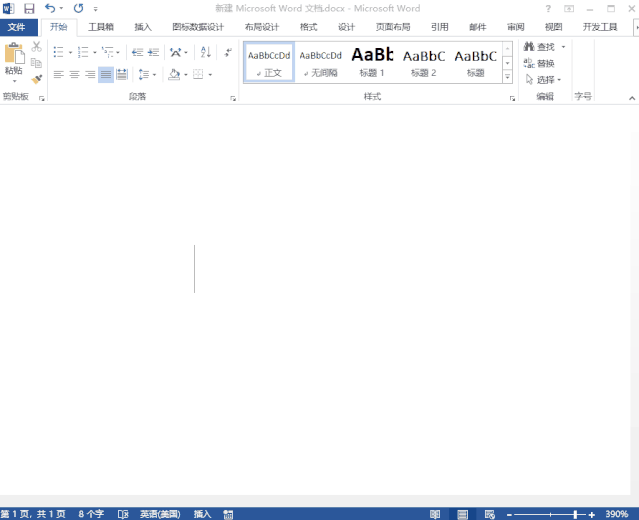639x520 pixels.
Task: Click the macro recording status icon
Action: [x=228, y=514]
